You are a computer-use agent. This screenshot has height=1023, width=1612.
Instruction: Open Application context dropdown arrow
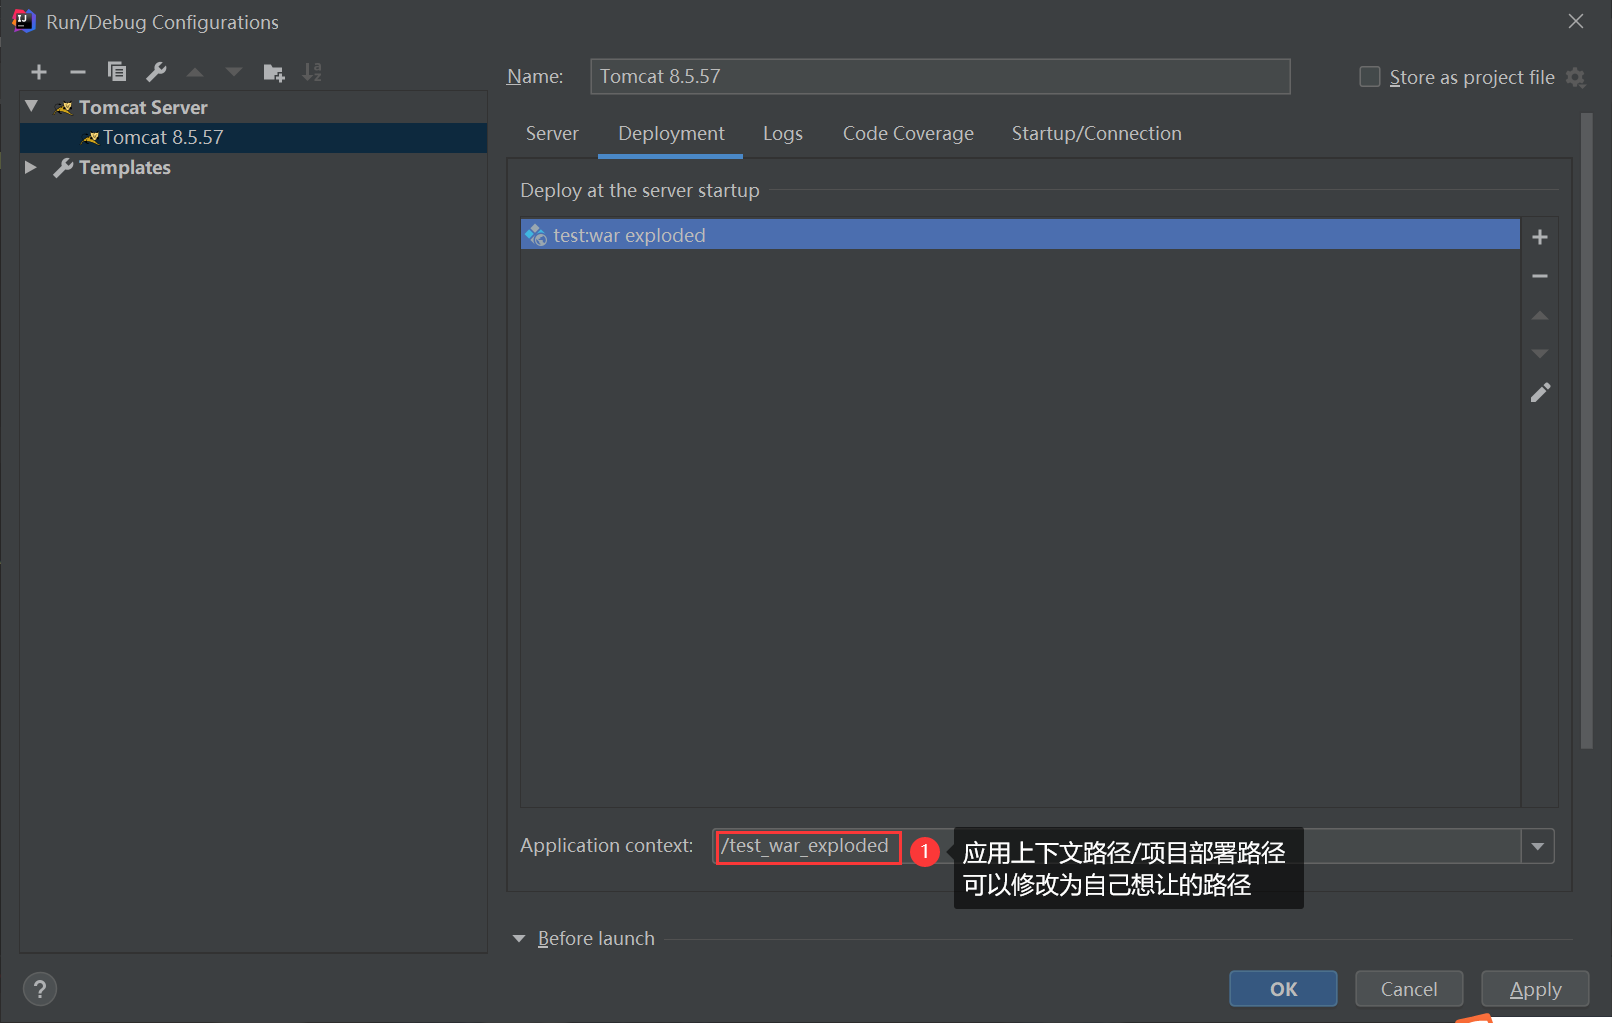(1538, 846)
